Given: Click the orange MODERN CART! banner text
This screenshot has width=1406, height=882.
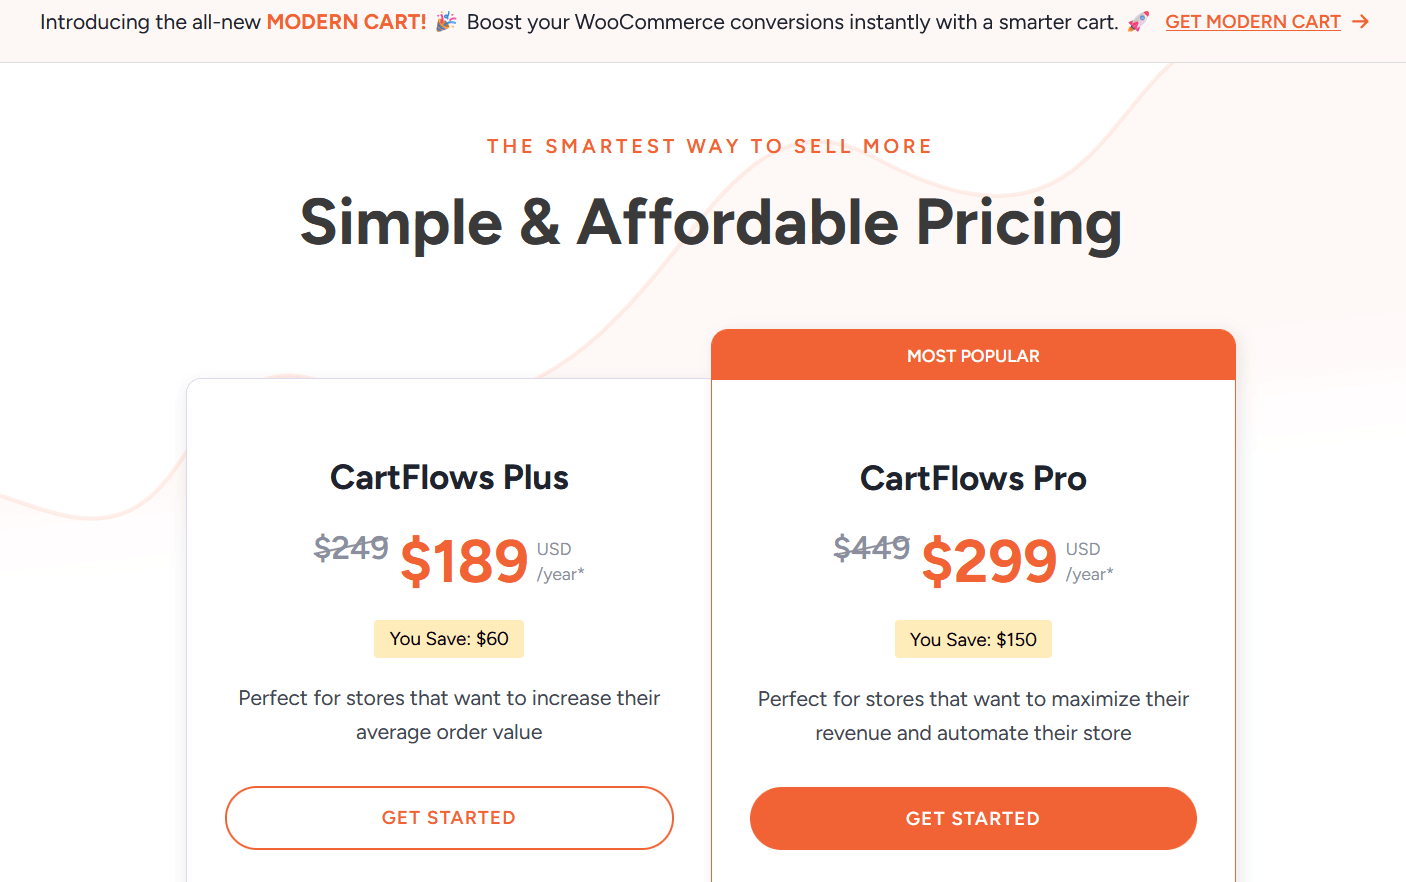Looking at the screenshot, I should click(346, 22).
